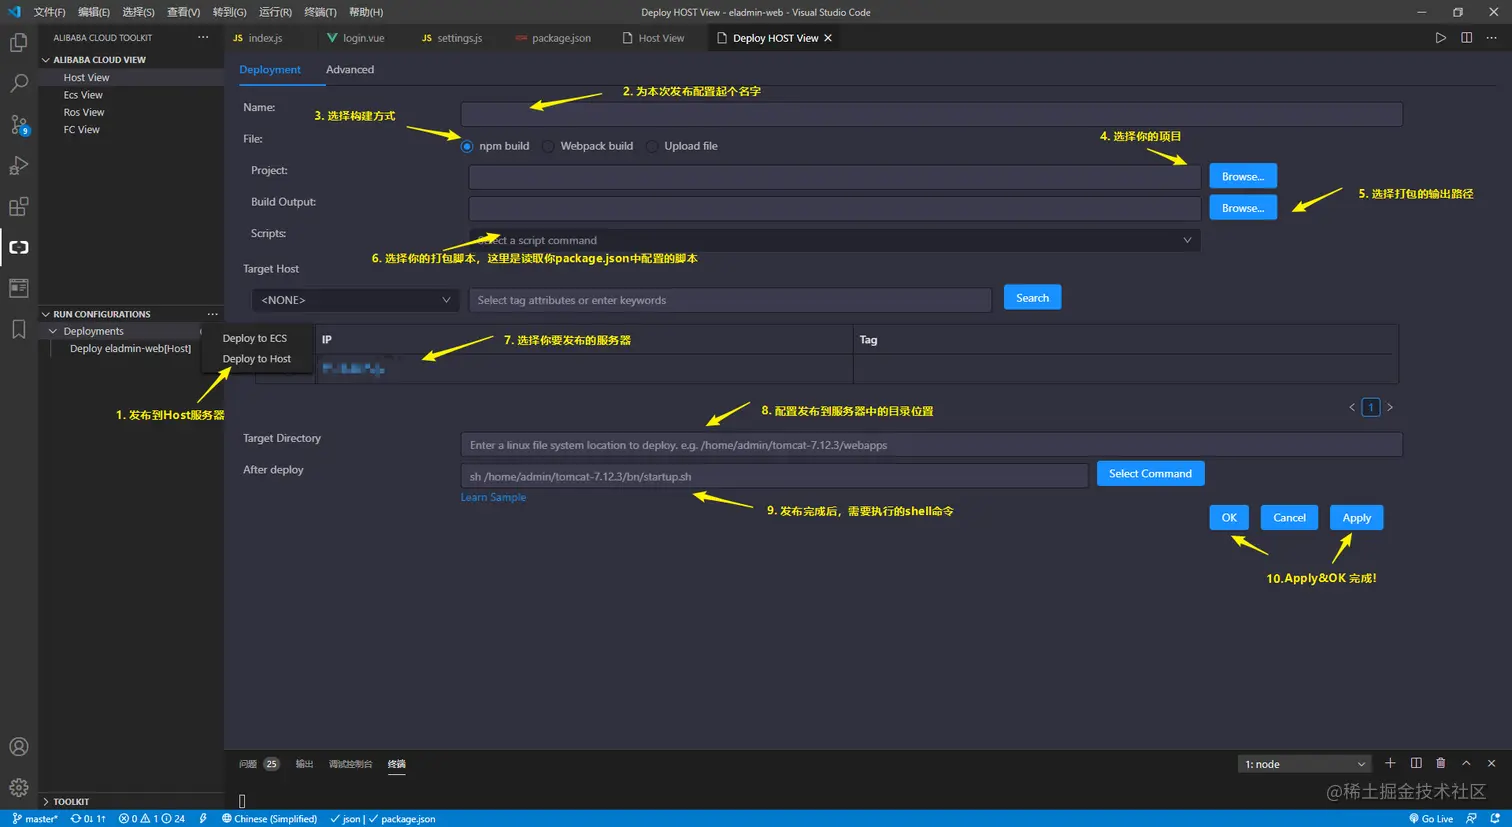Image resolution: width=1512 pixels, height=827 pixels.
Task: Open the index.js editor tab
Action: 265,38
